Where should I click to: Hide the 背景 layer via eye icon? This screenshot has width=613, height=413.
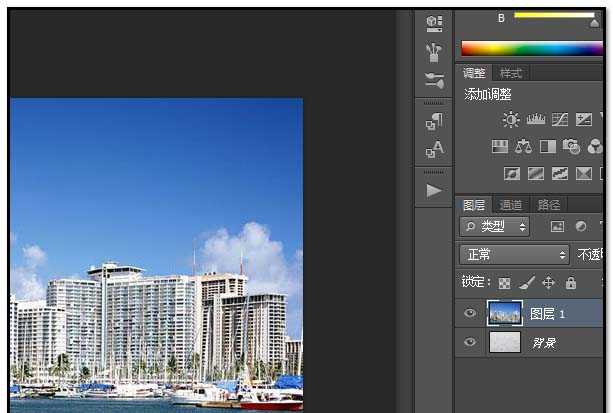point(470,343)
